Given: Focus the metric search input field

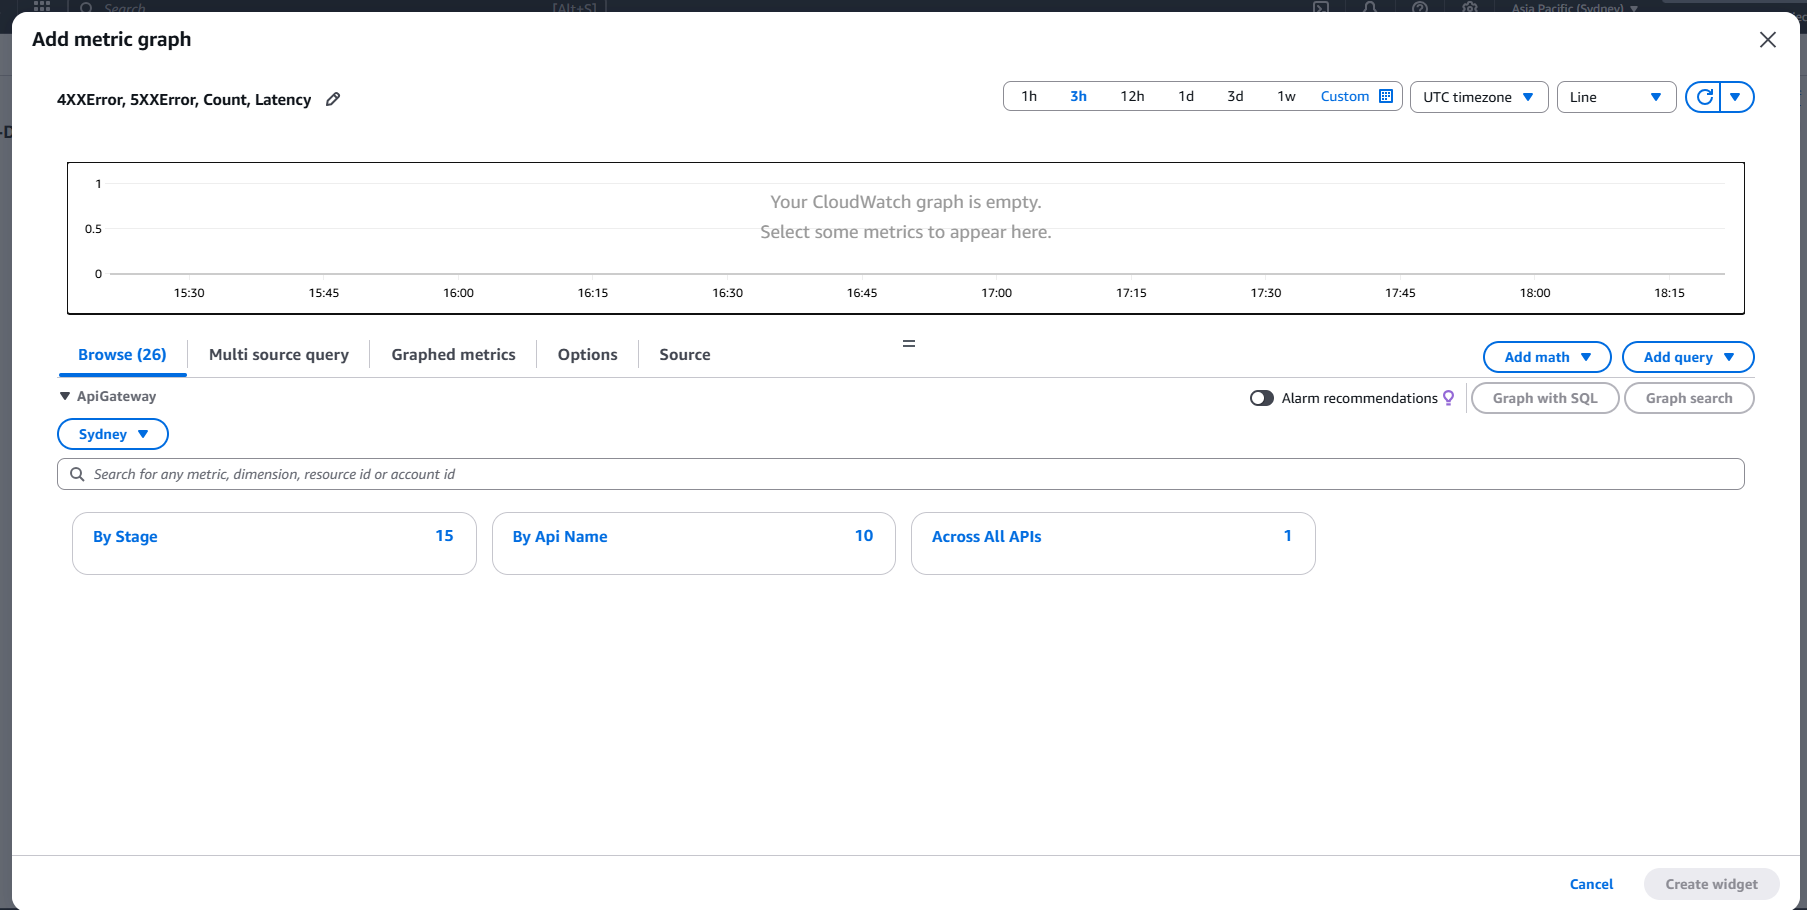Looking at the screenshot, I should click(901, 474).
